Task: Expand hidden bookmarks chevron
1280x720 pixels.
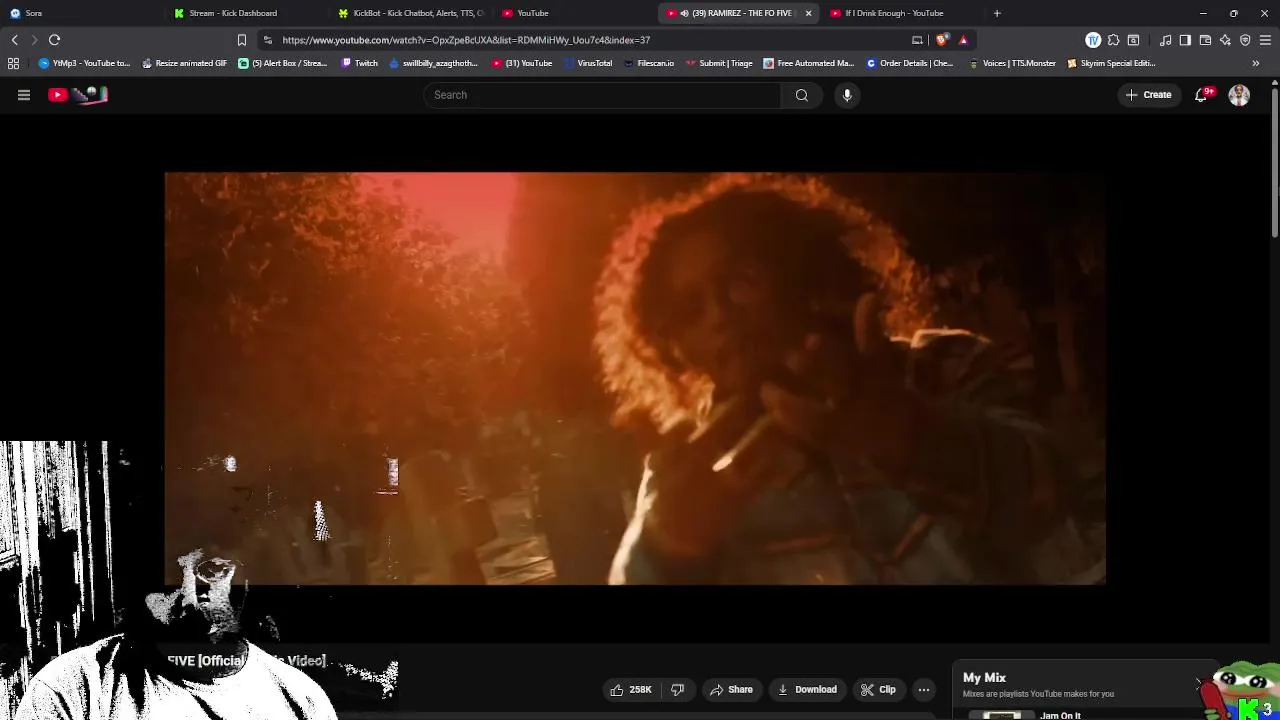Action: click(x=1256, y=63)
